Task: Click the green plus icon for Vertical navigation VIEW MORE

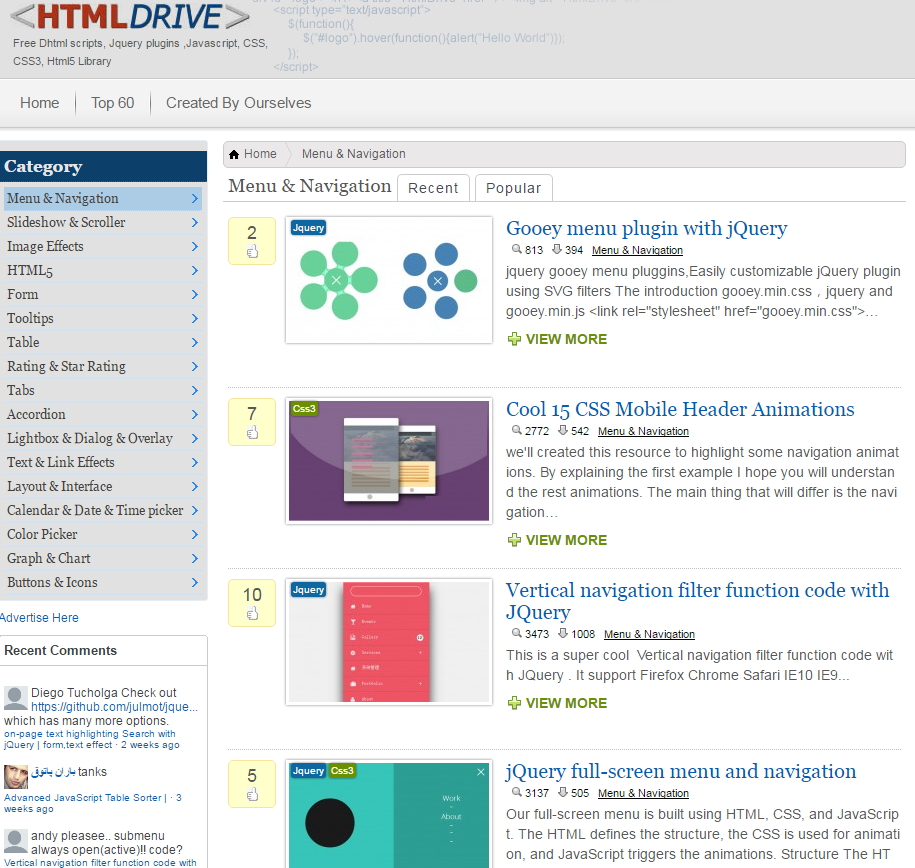Action: [x=514, y=703]
